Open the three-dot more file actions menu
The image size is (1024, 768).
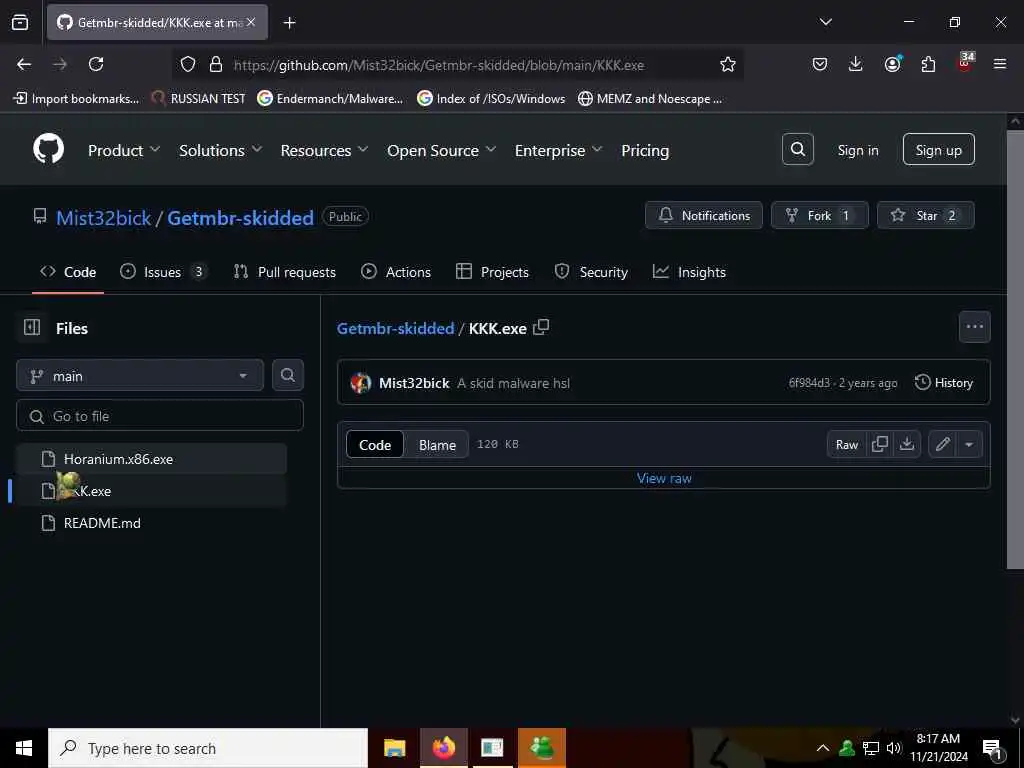(x=974, y=327)
